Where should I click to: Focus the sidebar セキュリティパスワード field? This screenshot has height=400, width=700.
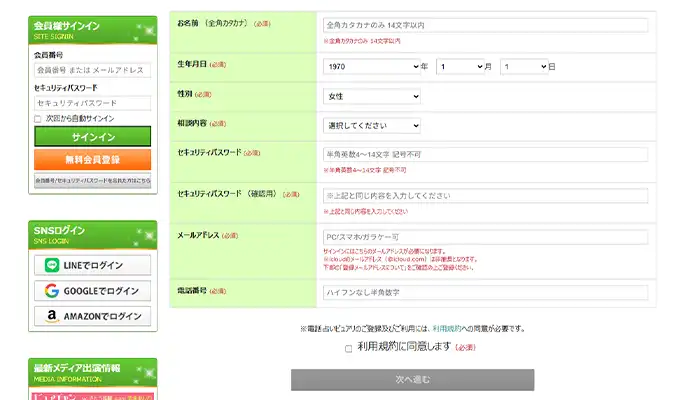[92, 103]
